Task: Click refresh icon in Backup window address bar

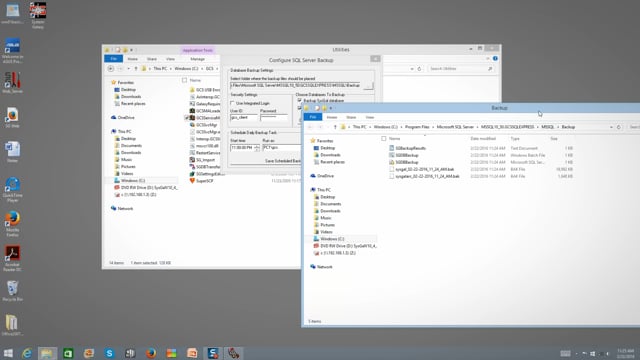Action: coord(619,127)
